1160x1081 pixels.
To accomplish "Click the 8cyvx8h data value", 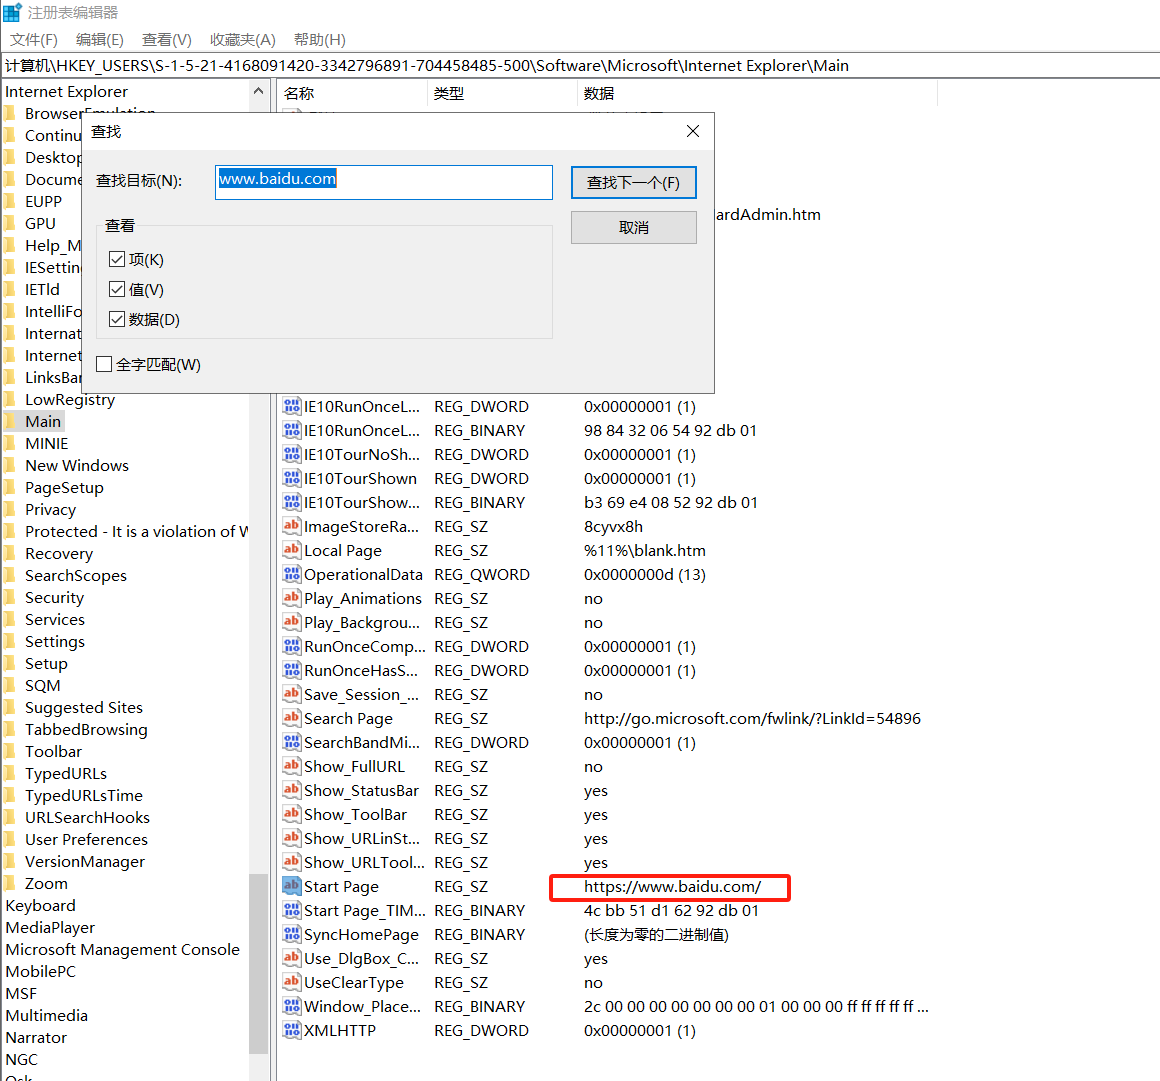I will [x=613, y=526].
